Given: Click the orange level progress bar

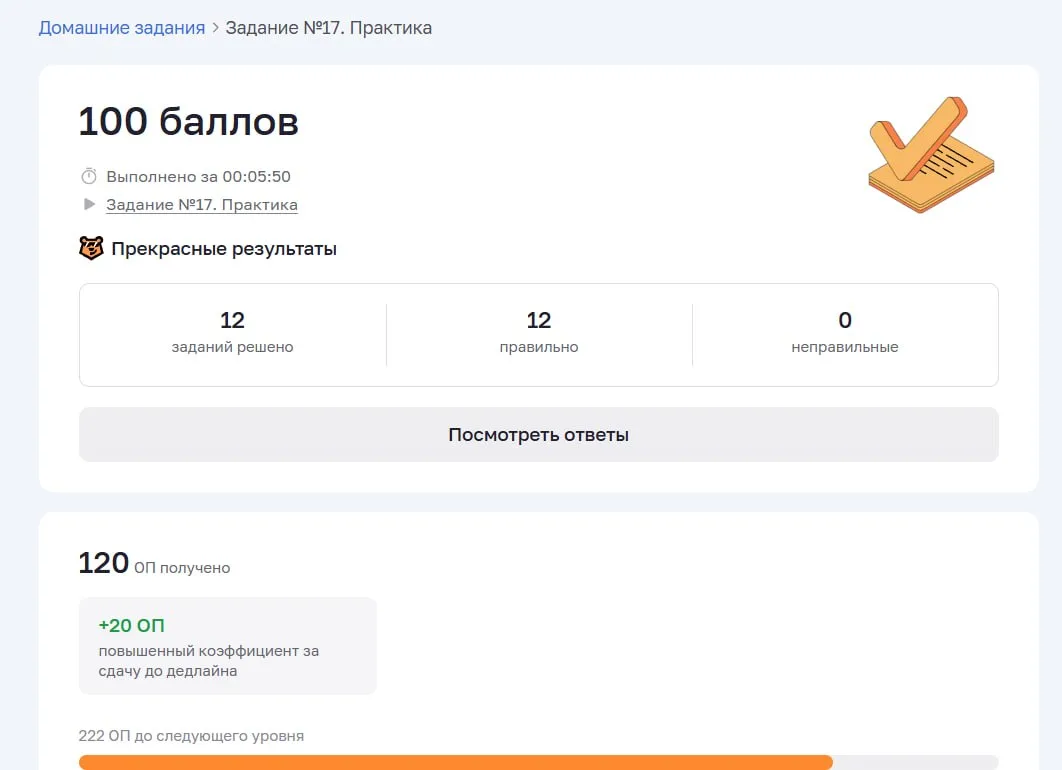Looking at the screenshot, I should (x=538, y=762).
